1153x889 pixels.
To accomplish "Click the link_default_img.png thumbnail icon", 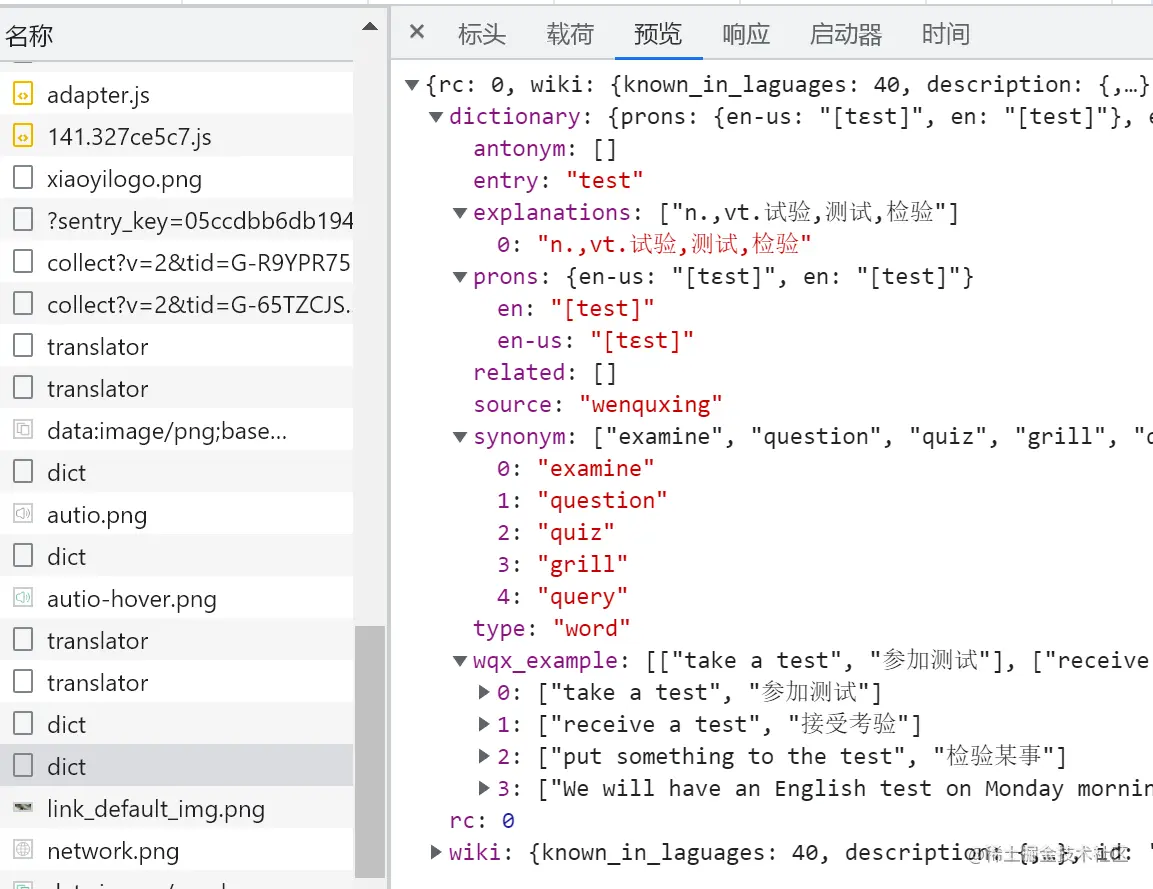I will [23, 807].
